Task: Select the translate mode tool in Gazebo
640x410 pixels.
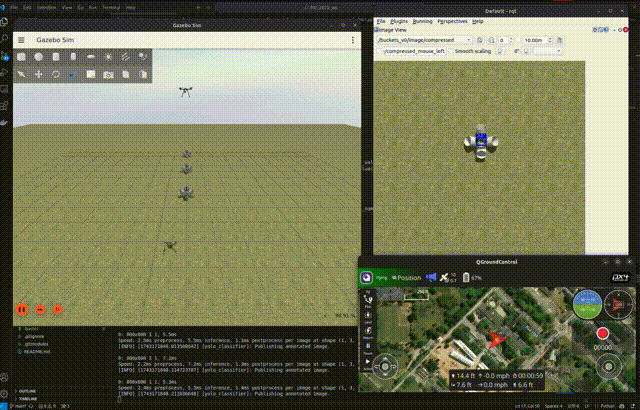Action: [x=39, y=74]
